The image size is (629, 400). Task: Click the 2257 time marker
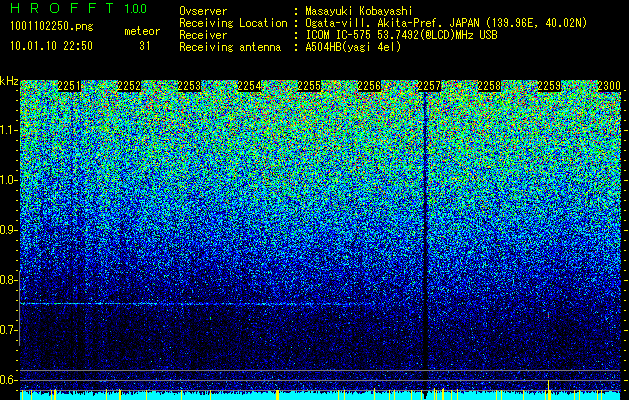coord(429,86)
